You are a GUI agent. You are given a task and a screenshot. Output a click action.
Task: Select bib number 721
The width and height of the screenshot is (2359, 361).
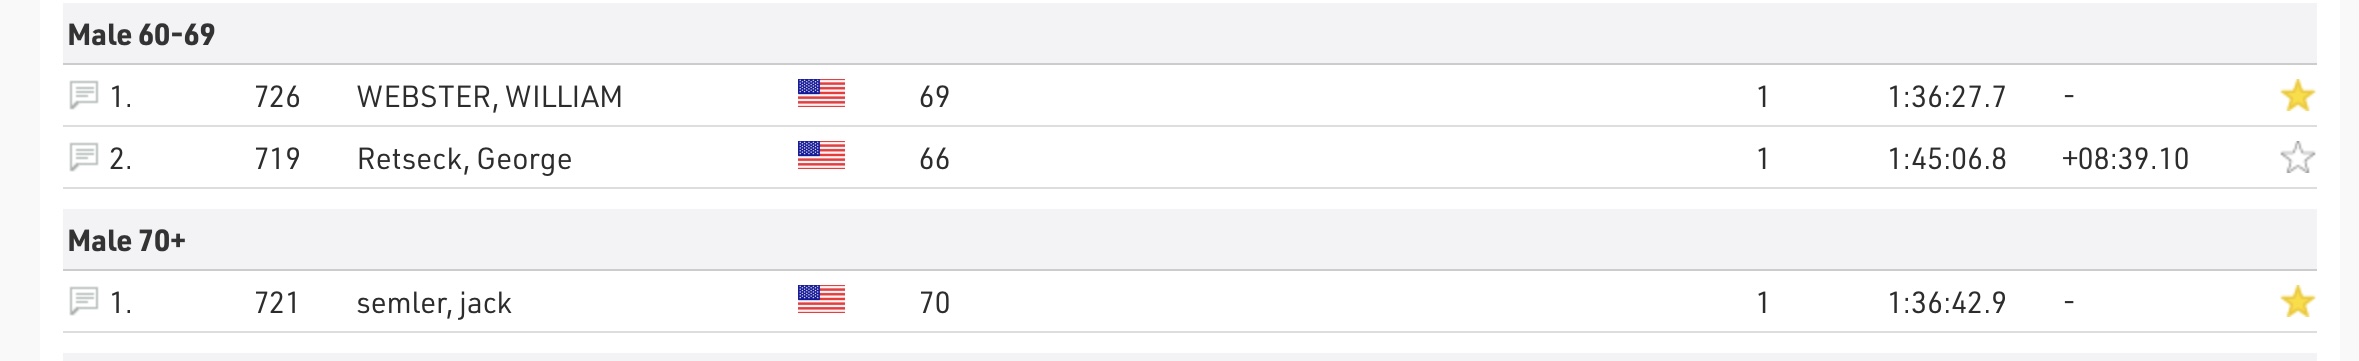tap(277, 303)
